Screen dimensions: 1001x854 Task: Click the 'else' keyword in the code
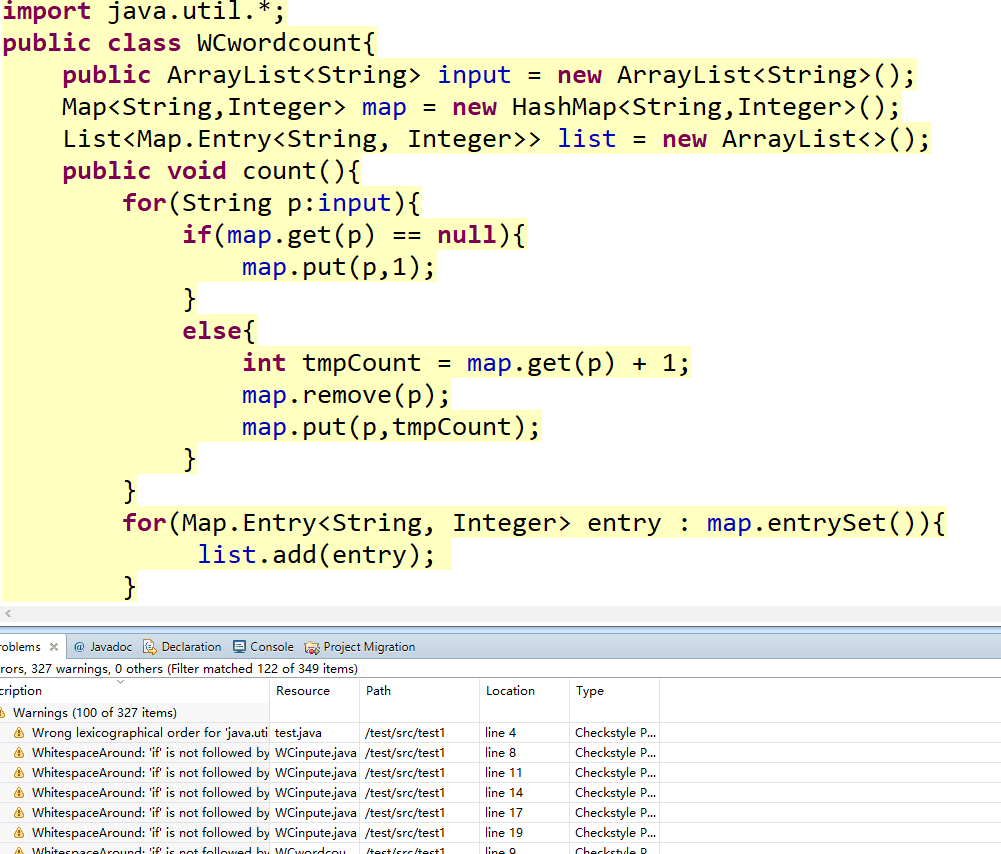point(212,331)
